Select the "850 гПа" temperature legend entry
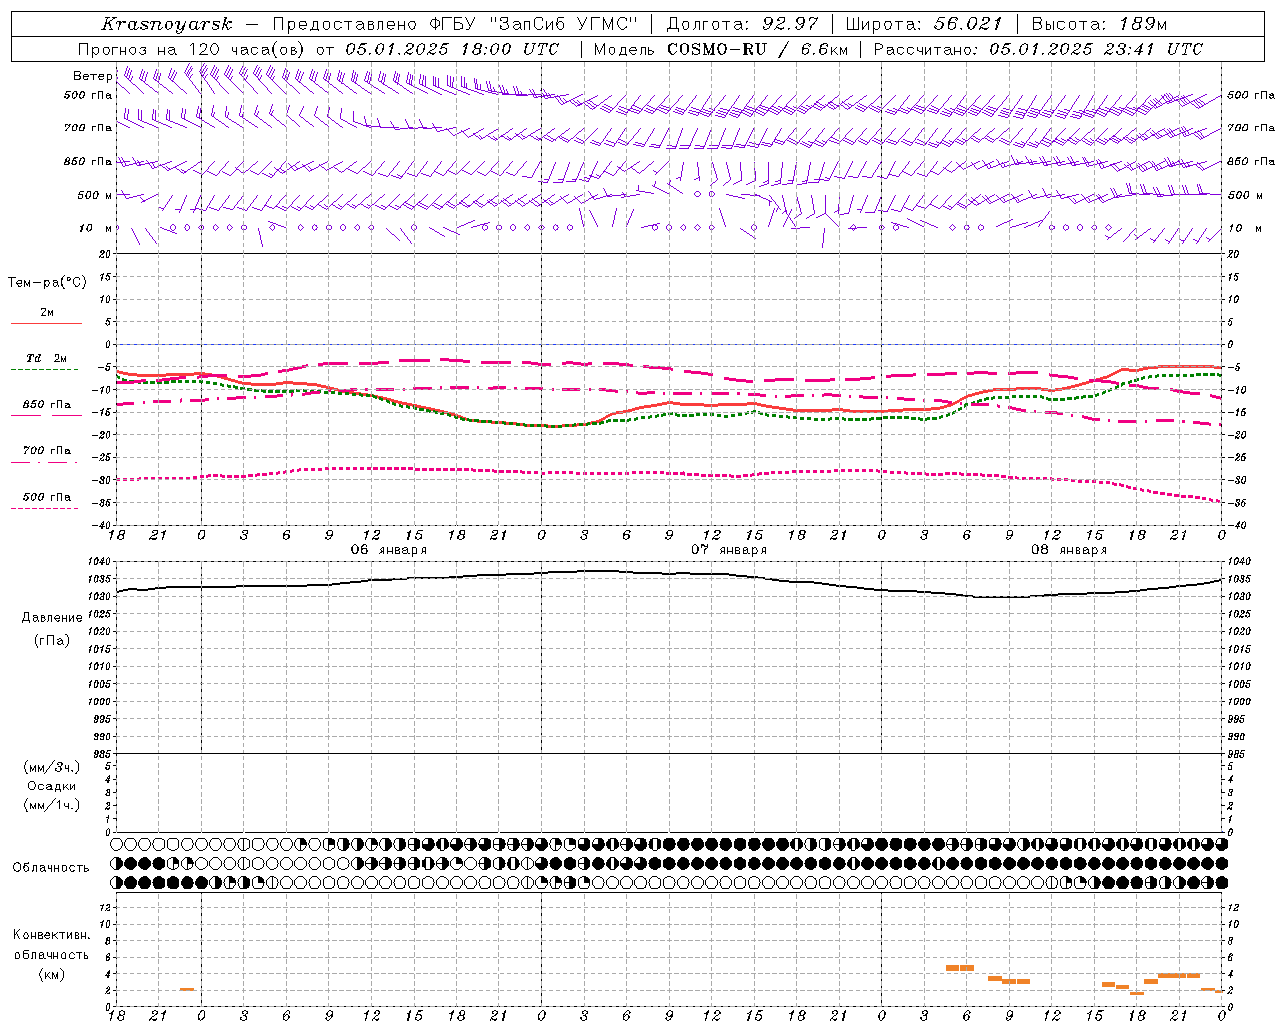 click(x=47, y=405)
